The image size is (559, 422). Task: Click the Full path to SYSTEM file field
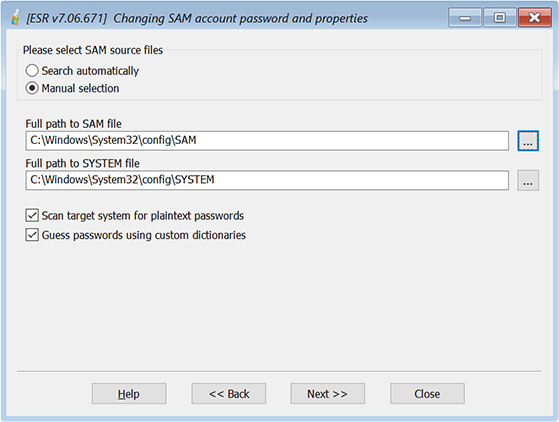coord(267,180)
